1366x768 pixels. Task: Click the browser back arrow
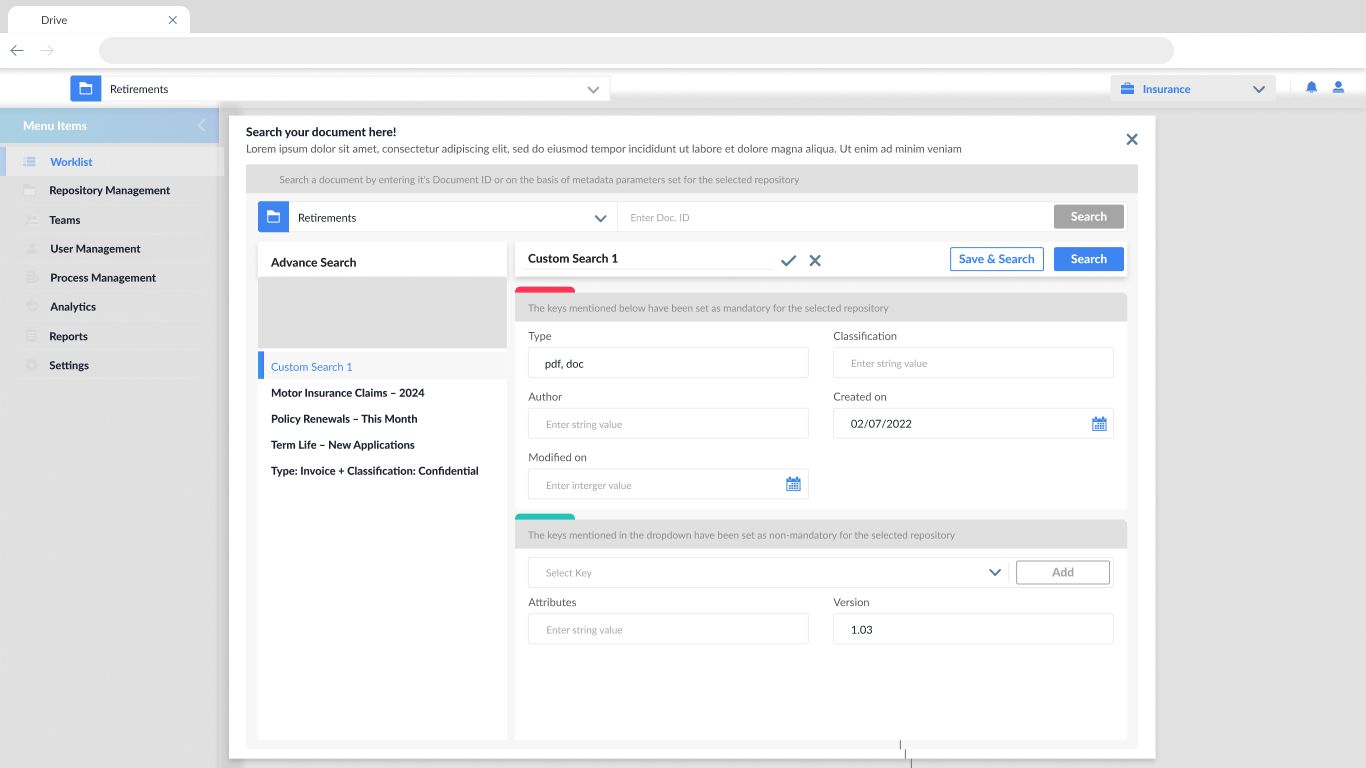point(17,51)
